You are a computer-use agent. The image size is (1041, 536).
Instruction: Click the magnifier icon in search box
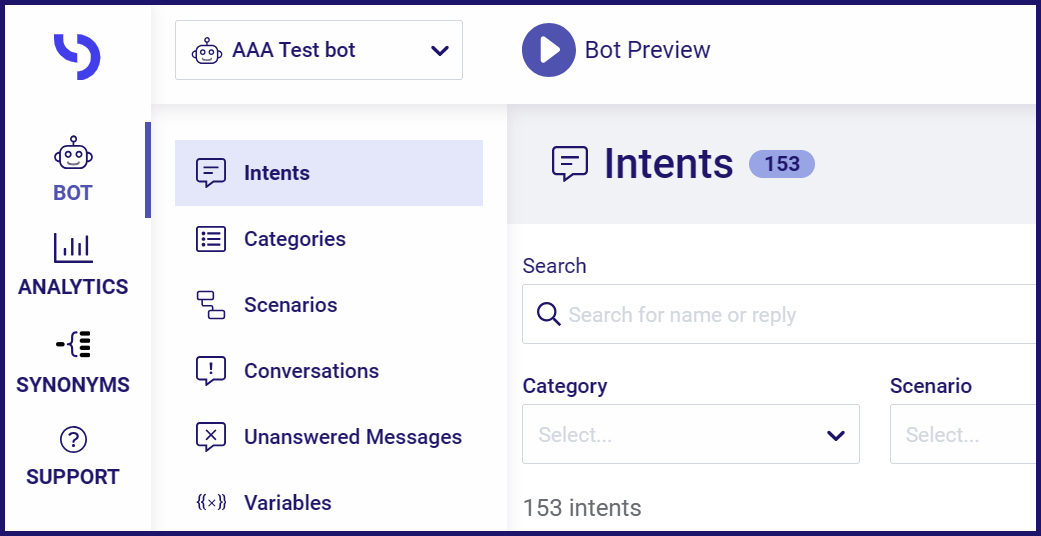[549, 314]
